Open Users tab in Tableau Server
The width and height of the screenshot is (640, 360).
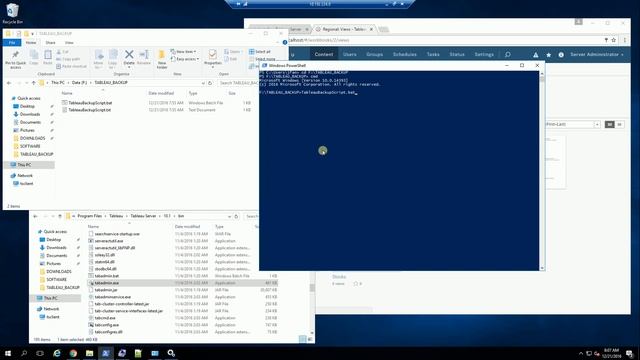[x=349, y=54]
